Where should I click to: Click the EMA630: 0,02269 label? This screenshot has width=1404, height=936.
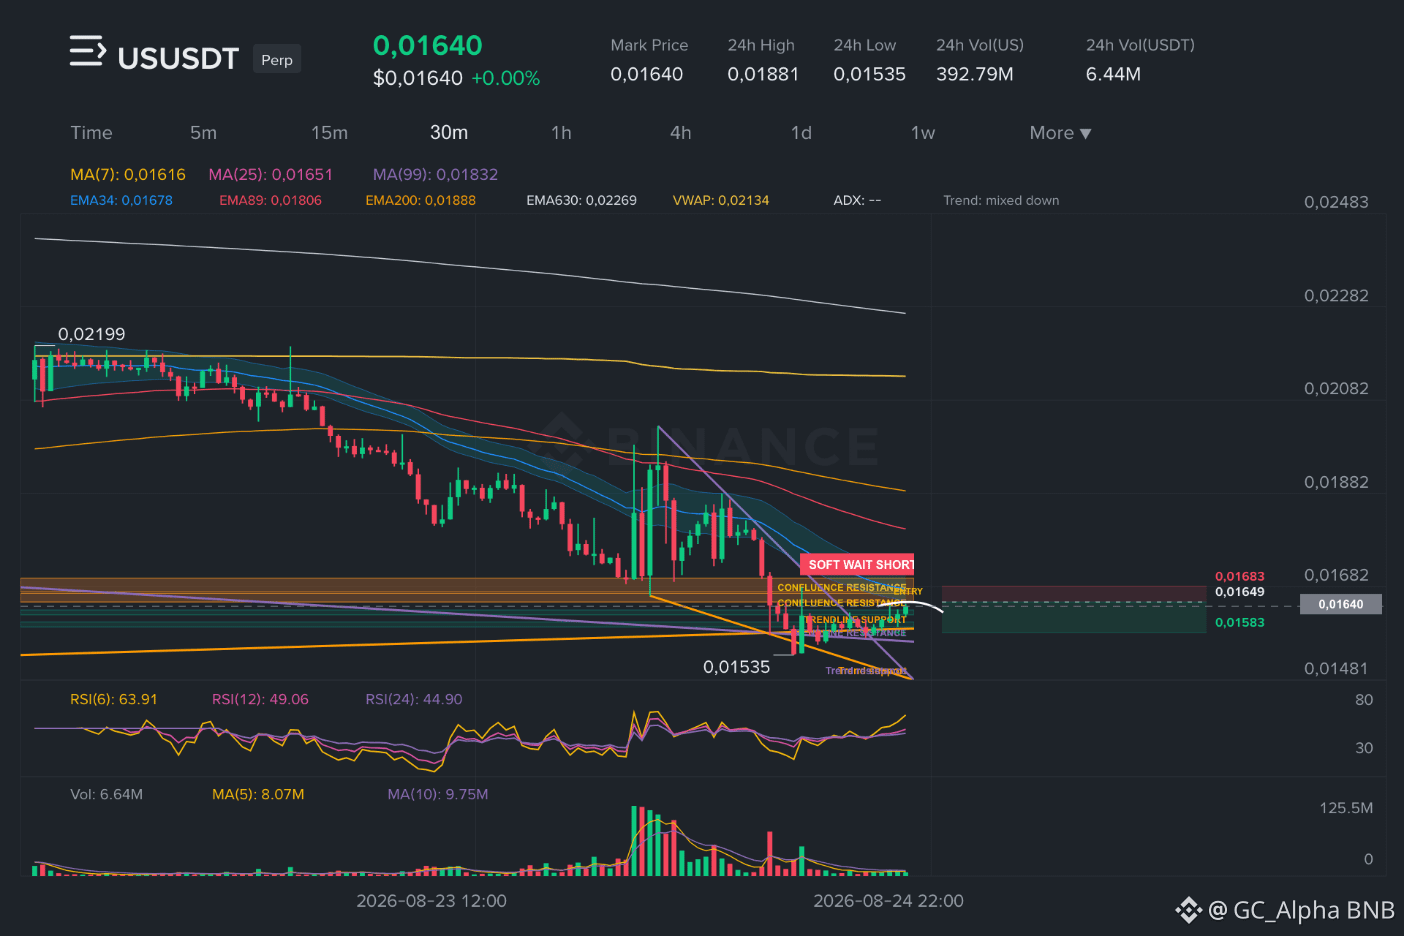581,200
